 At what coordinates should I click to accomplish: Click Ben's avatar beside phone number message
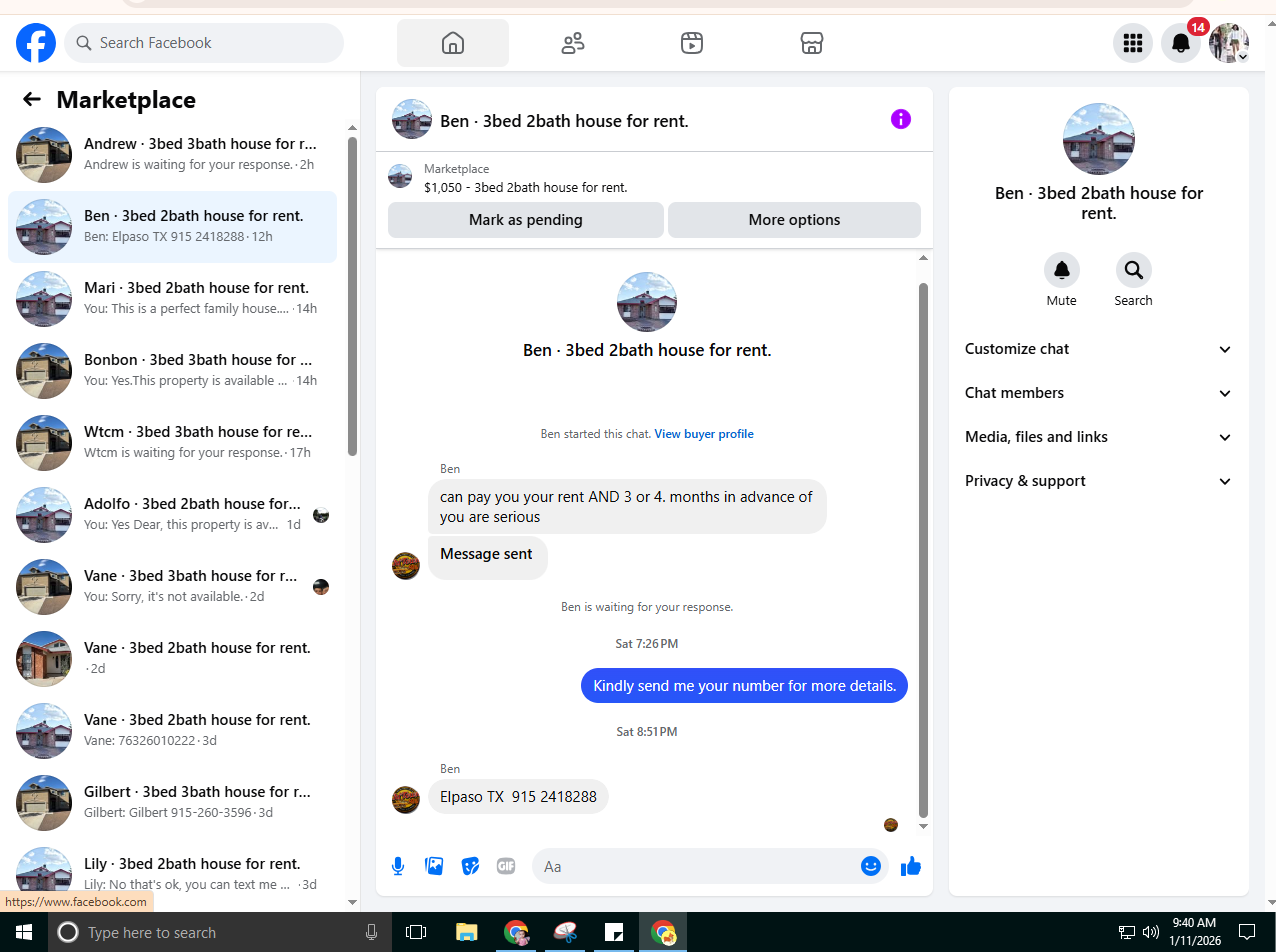[406, 799]
